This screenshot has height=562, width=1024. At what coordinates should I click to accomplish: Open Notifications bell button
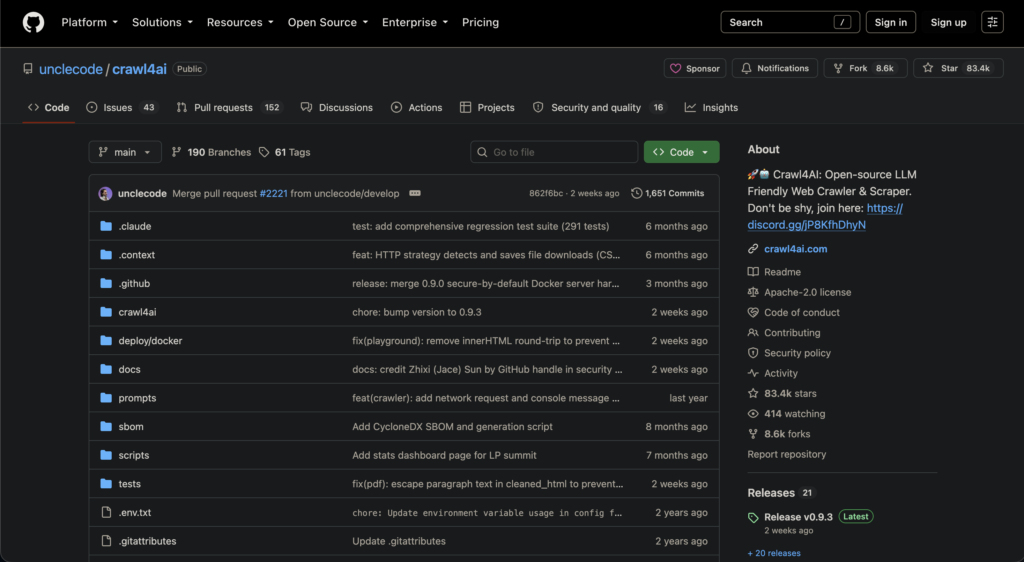(775, 69)
